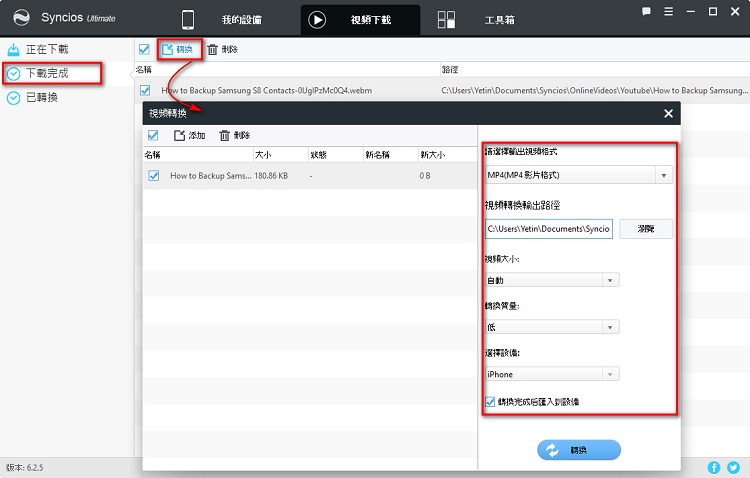Open the Facebook icon in the status bar
The image size is (750, 478).
[714, 467]
